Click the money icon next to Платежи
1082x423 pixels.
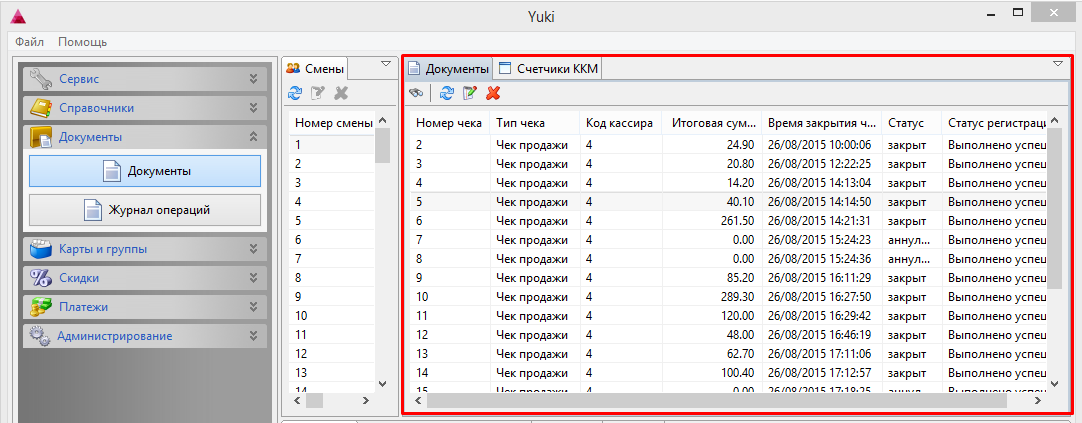(x=41, y=307)
